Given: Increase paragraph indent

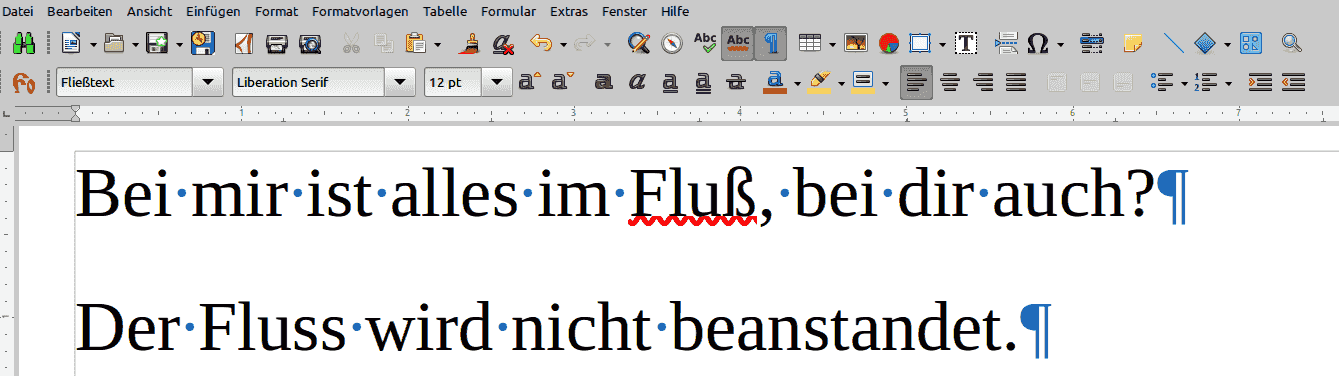Looking at the screenshot, I should point(1261,82).
